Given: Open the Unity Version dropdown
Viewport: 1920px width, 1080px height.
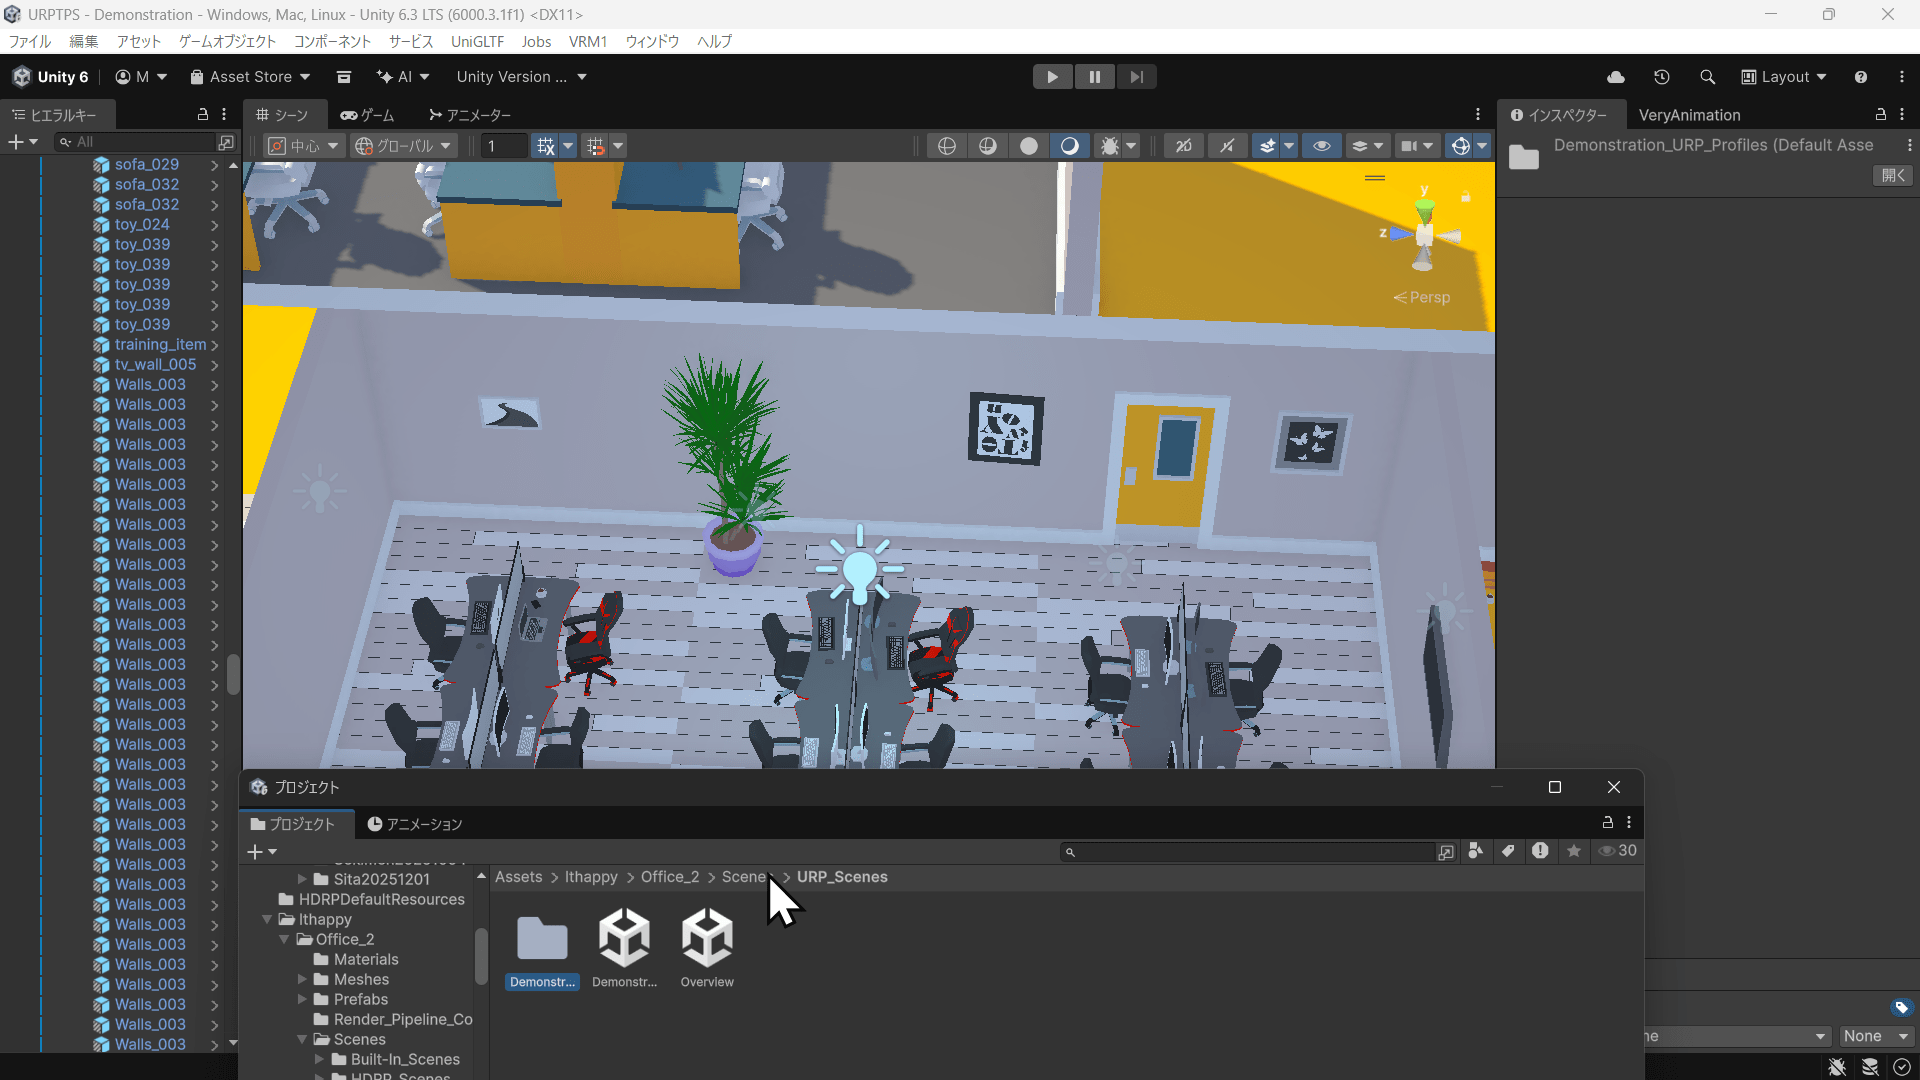Looking at the screenshot, I should pos(521,77).
